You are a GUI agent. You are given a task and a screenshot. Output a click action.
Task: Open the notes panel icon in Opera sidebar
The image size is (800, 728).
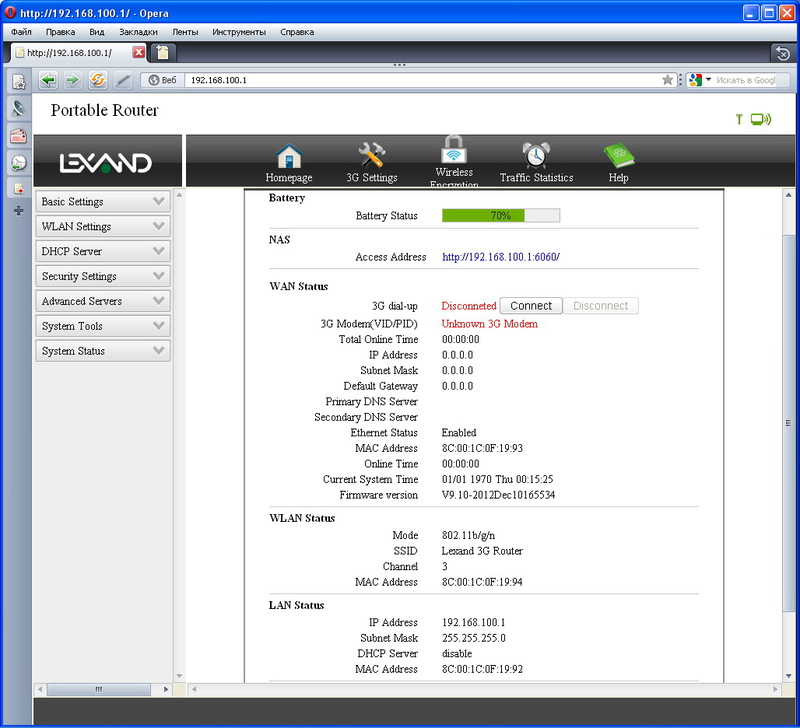pos(18,189)
